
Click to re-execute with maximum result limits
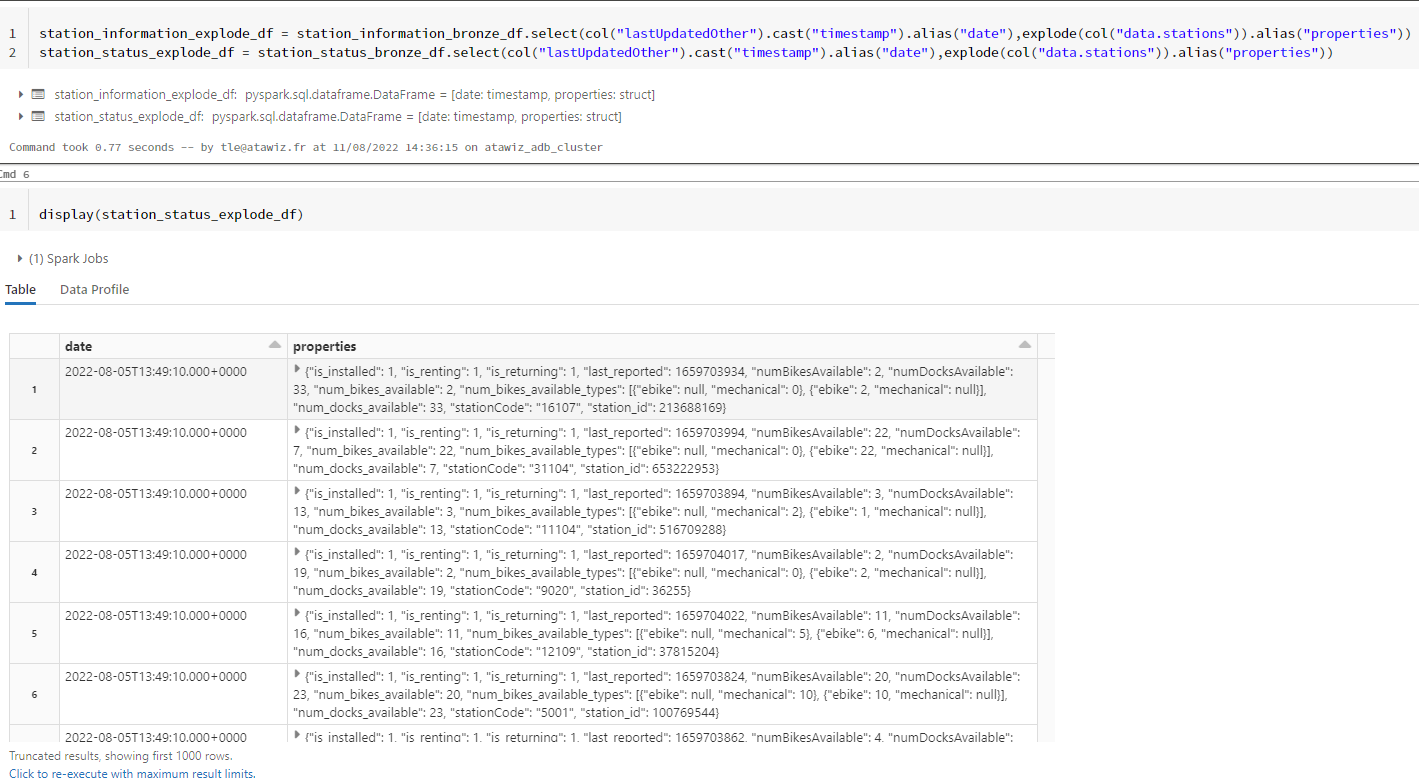[x=132, y=774]
